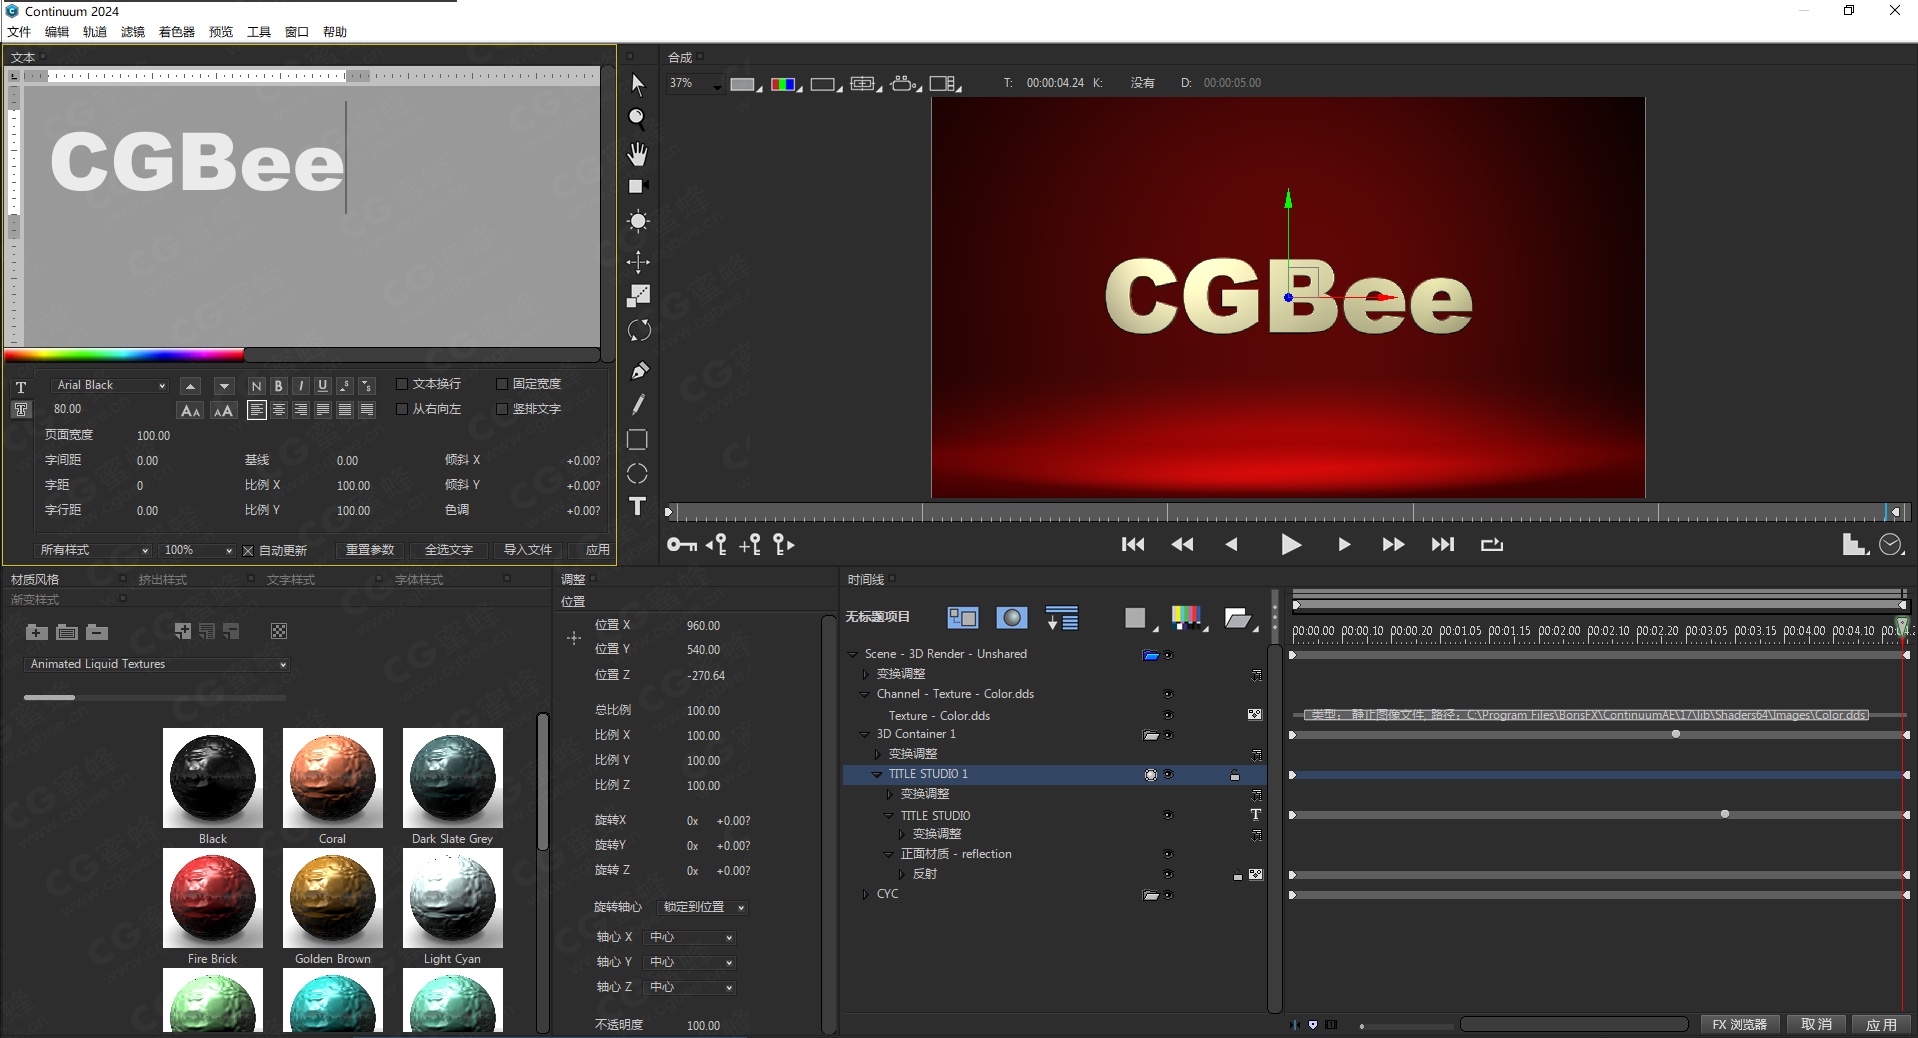Enable the 竖排文字 checkbox
The height and width of the screenshot is (1038, 1918).
[502, 409]
